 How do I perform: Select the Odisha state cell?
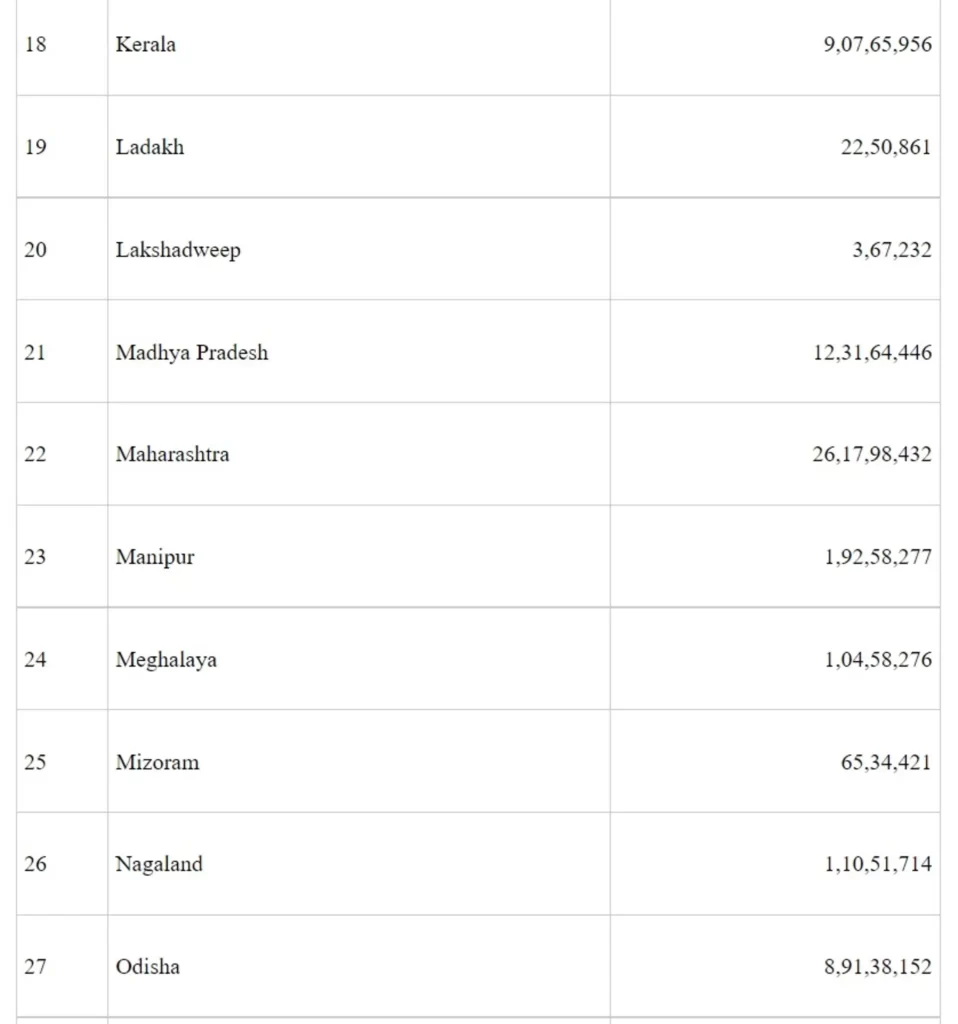tap(148, 968)
